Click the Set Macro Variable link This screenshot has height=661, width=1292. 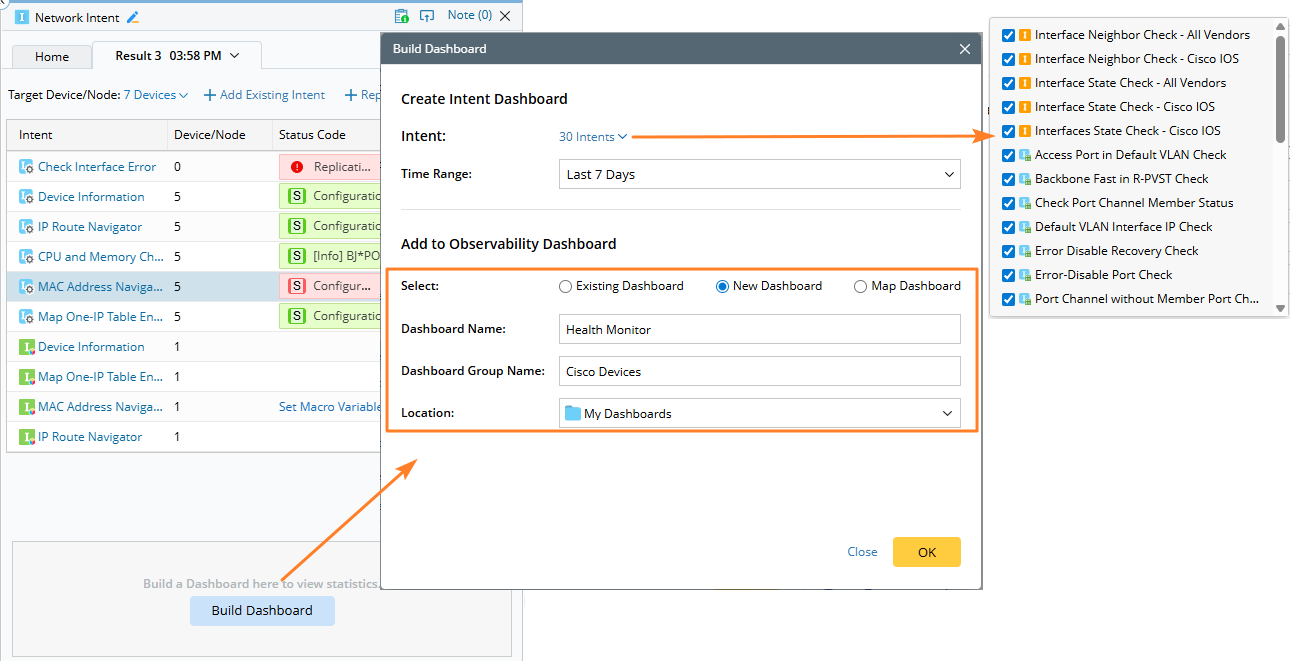pyautogui.click(x=329, y=407)
